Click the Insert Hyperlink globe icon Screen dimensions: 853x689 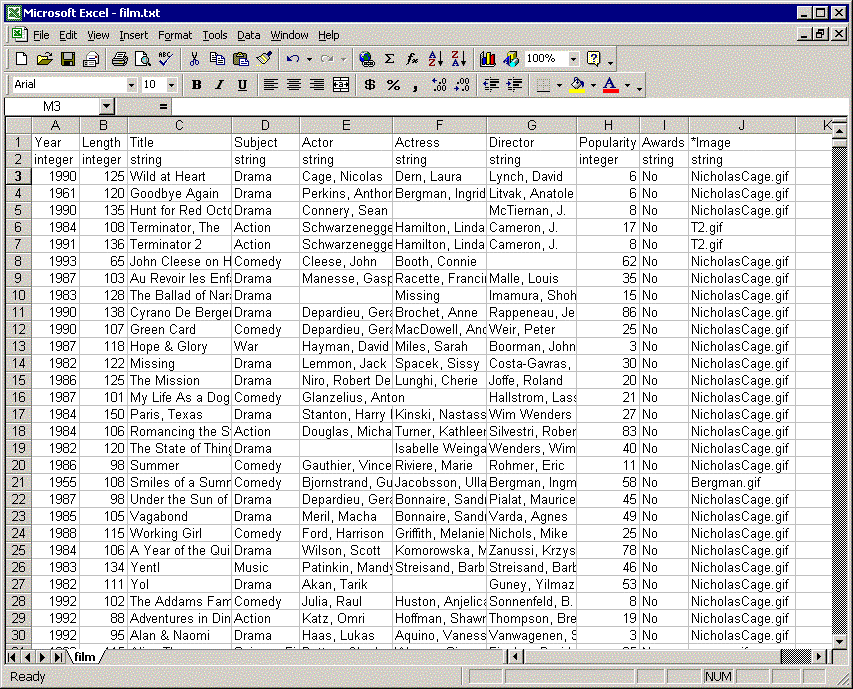tap(367, 59)
